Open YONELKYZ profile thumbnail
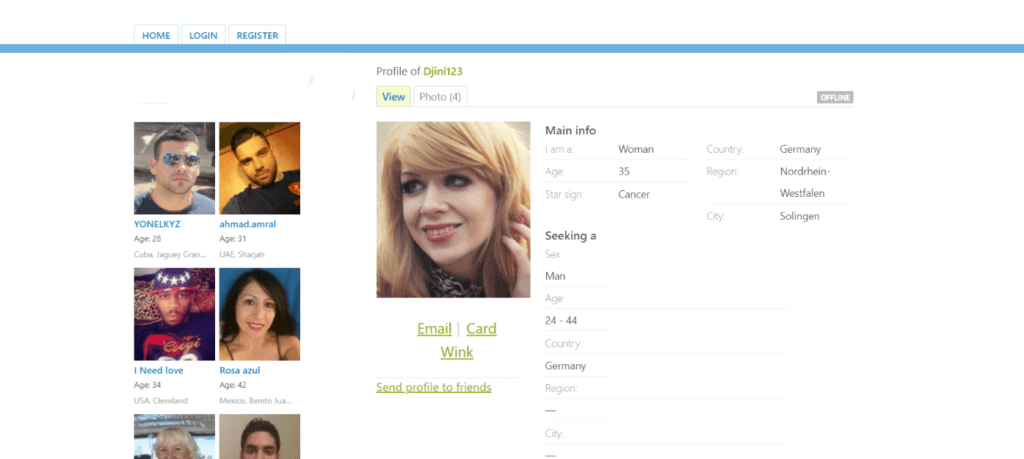The height and width of the screenshot is (459, 1024). pos(174,168)
